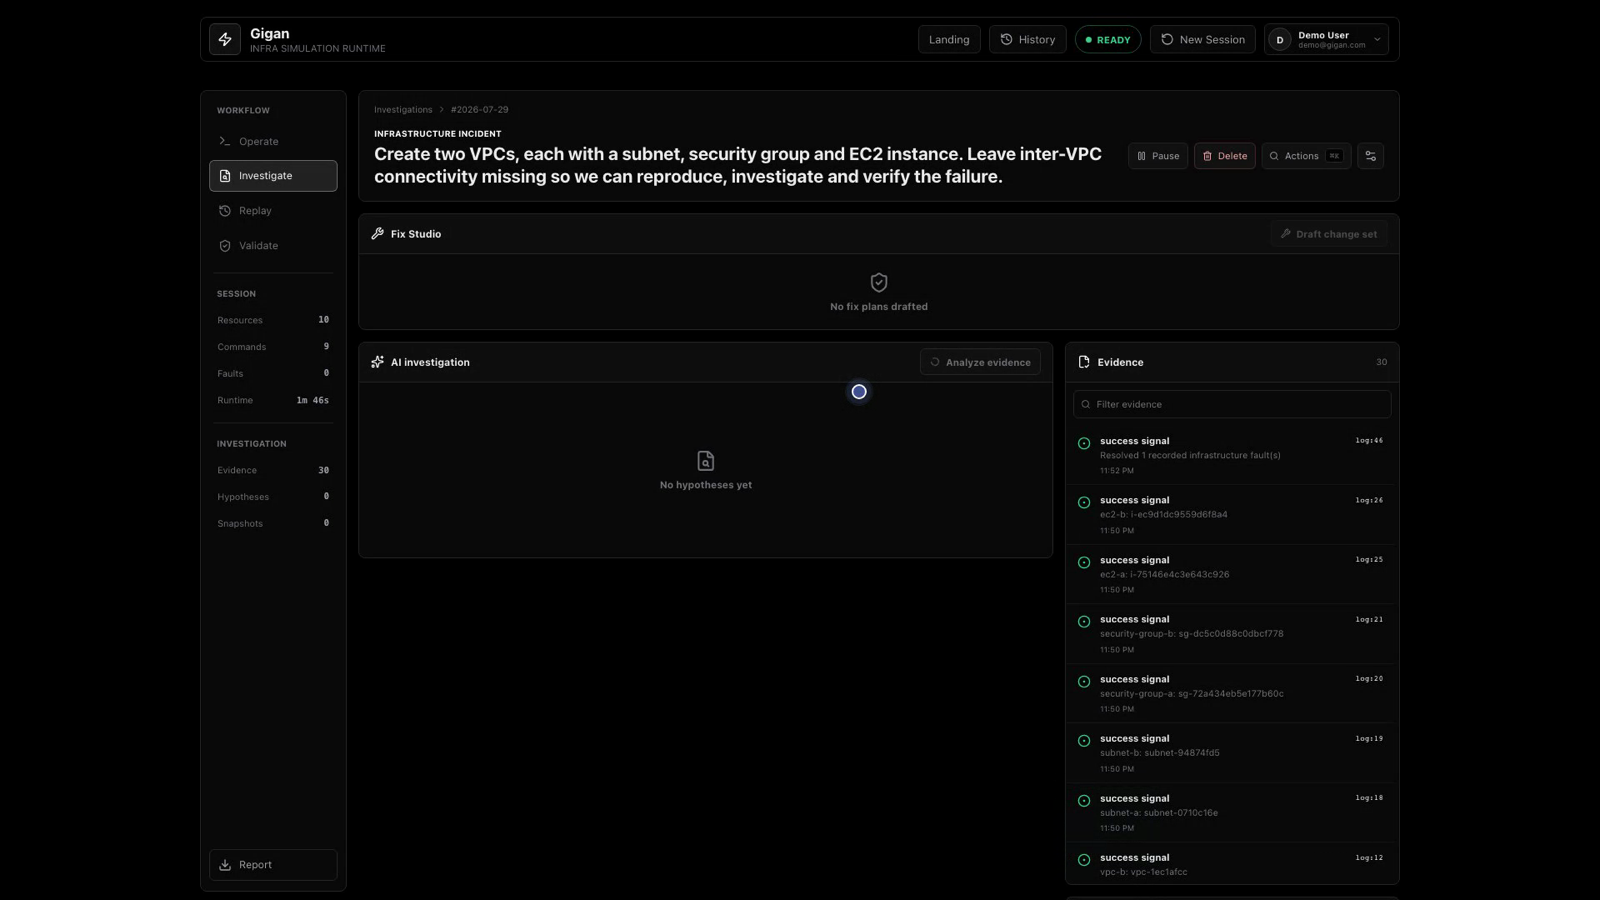
Task: Open the Actions command search
Action: pyautogui.click(x=1306, y=156)
